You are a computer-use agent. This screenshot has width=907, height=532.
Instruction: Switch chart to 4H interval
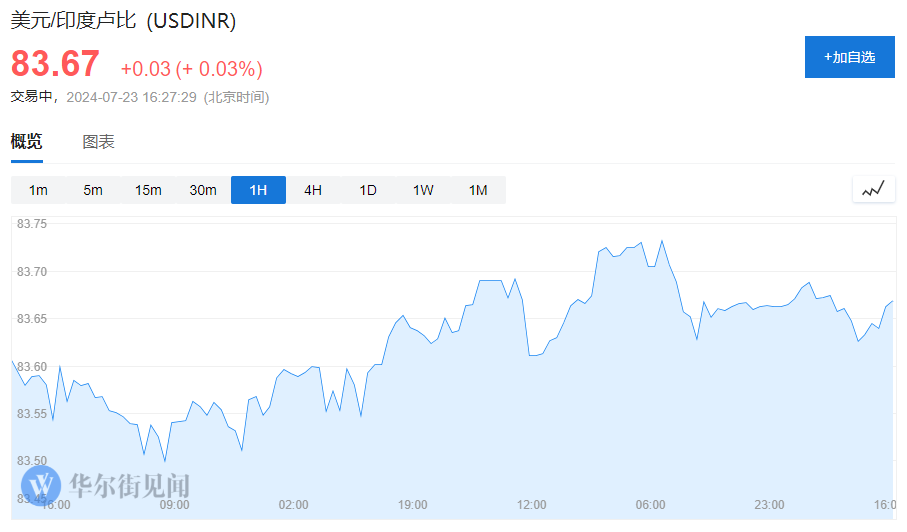[313, 190]
